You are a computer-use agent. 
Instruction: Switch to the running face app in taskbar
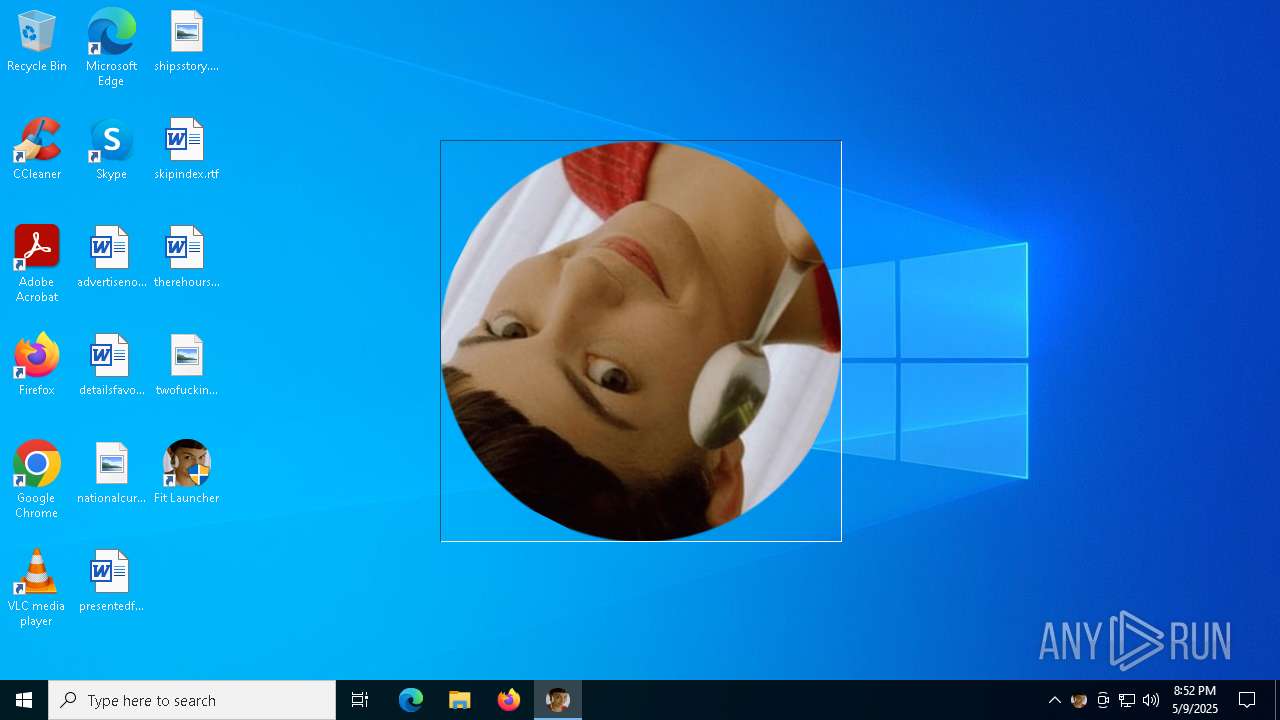(558, 700)
